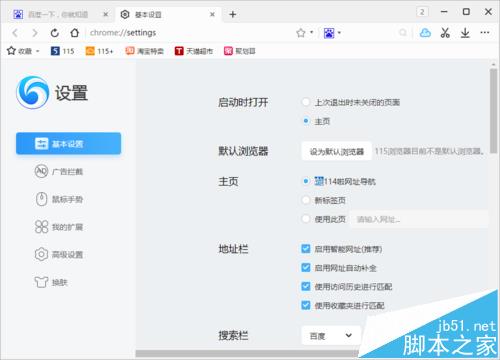Close the settings tab
Image resolution: width=500 pixels, height=360 pixels.
[x=212, y=14]
